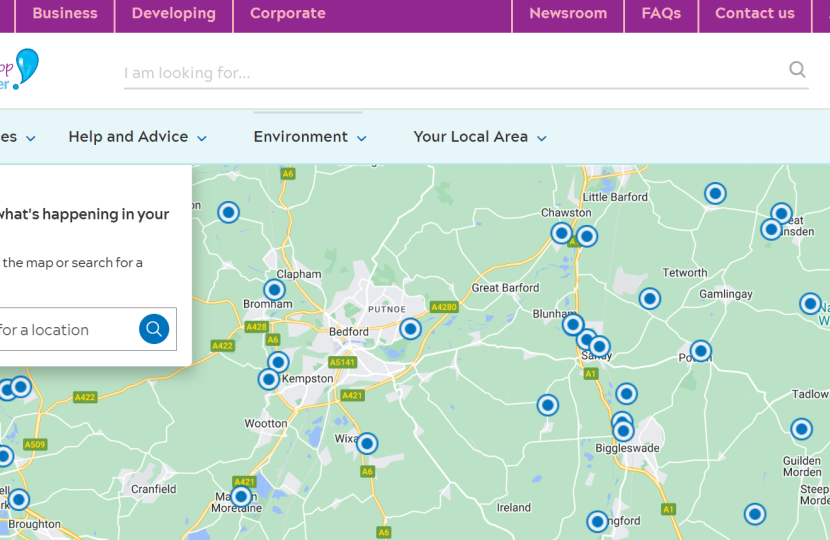The image size is (830, 540).
Task: Open the Business tab
Action: pyautogui.click(x=65, y=14)
